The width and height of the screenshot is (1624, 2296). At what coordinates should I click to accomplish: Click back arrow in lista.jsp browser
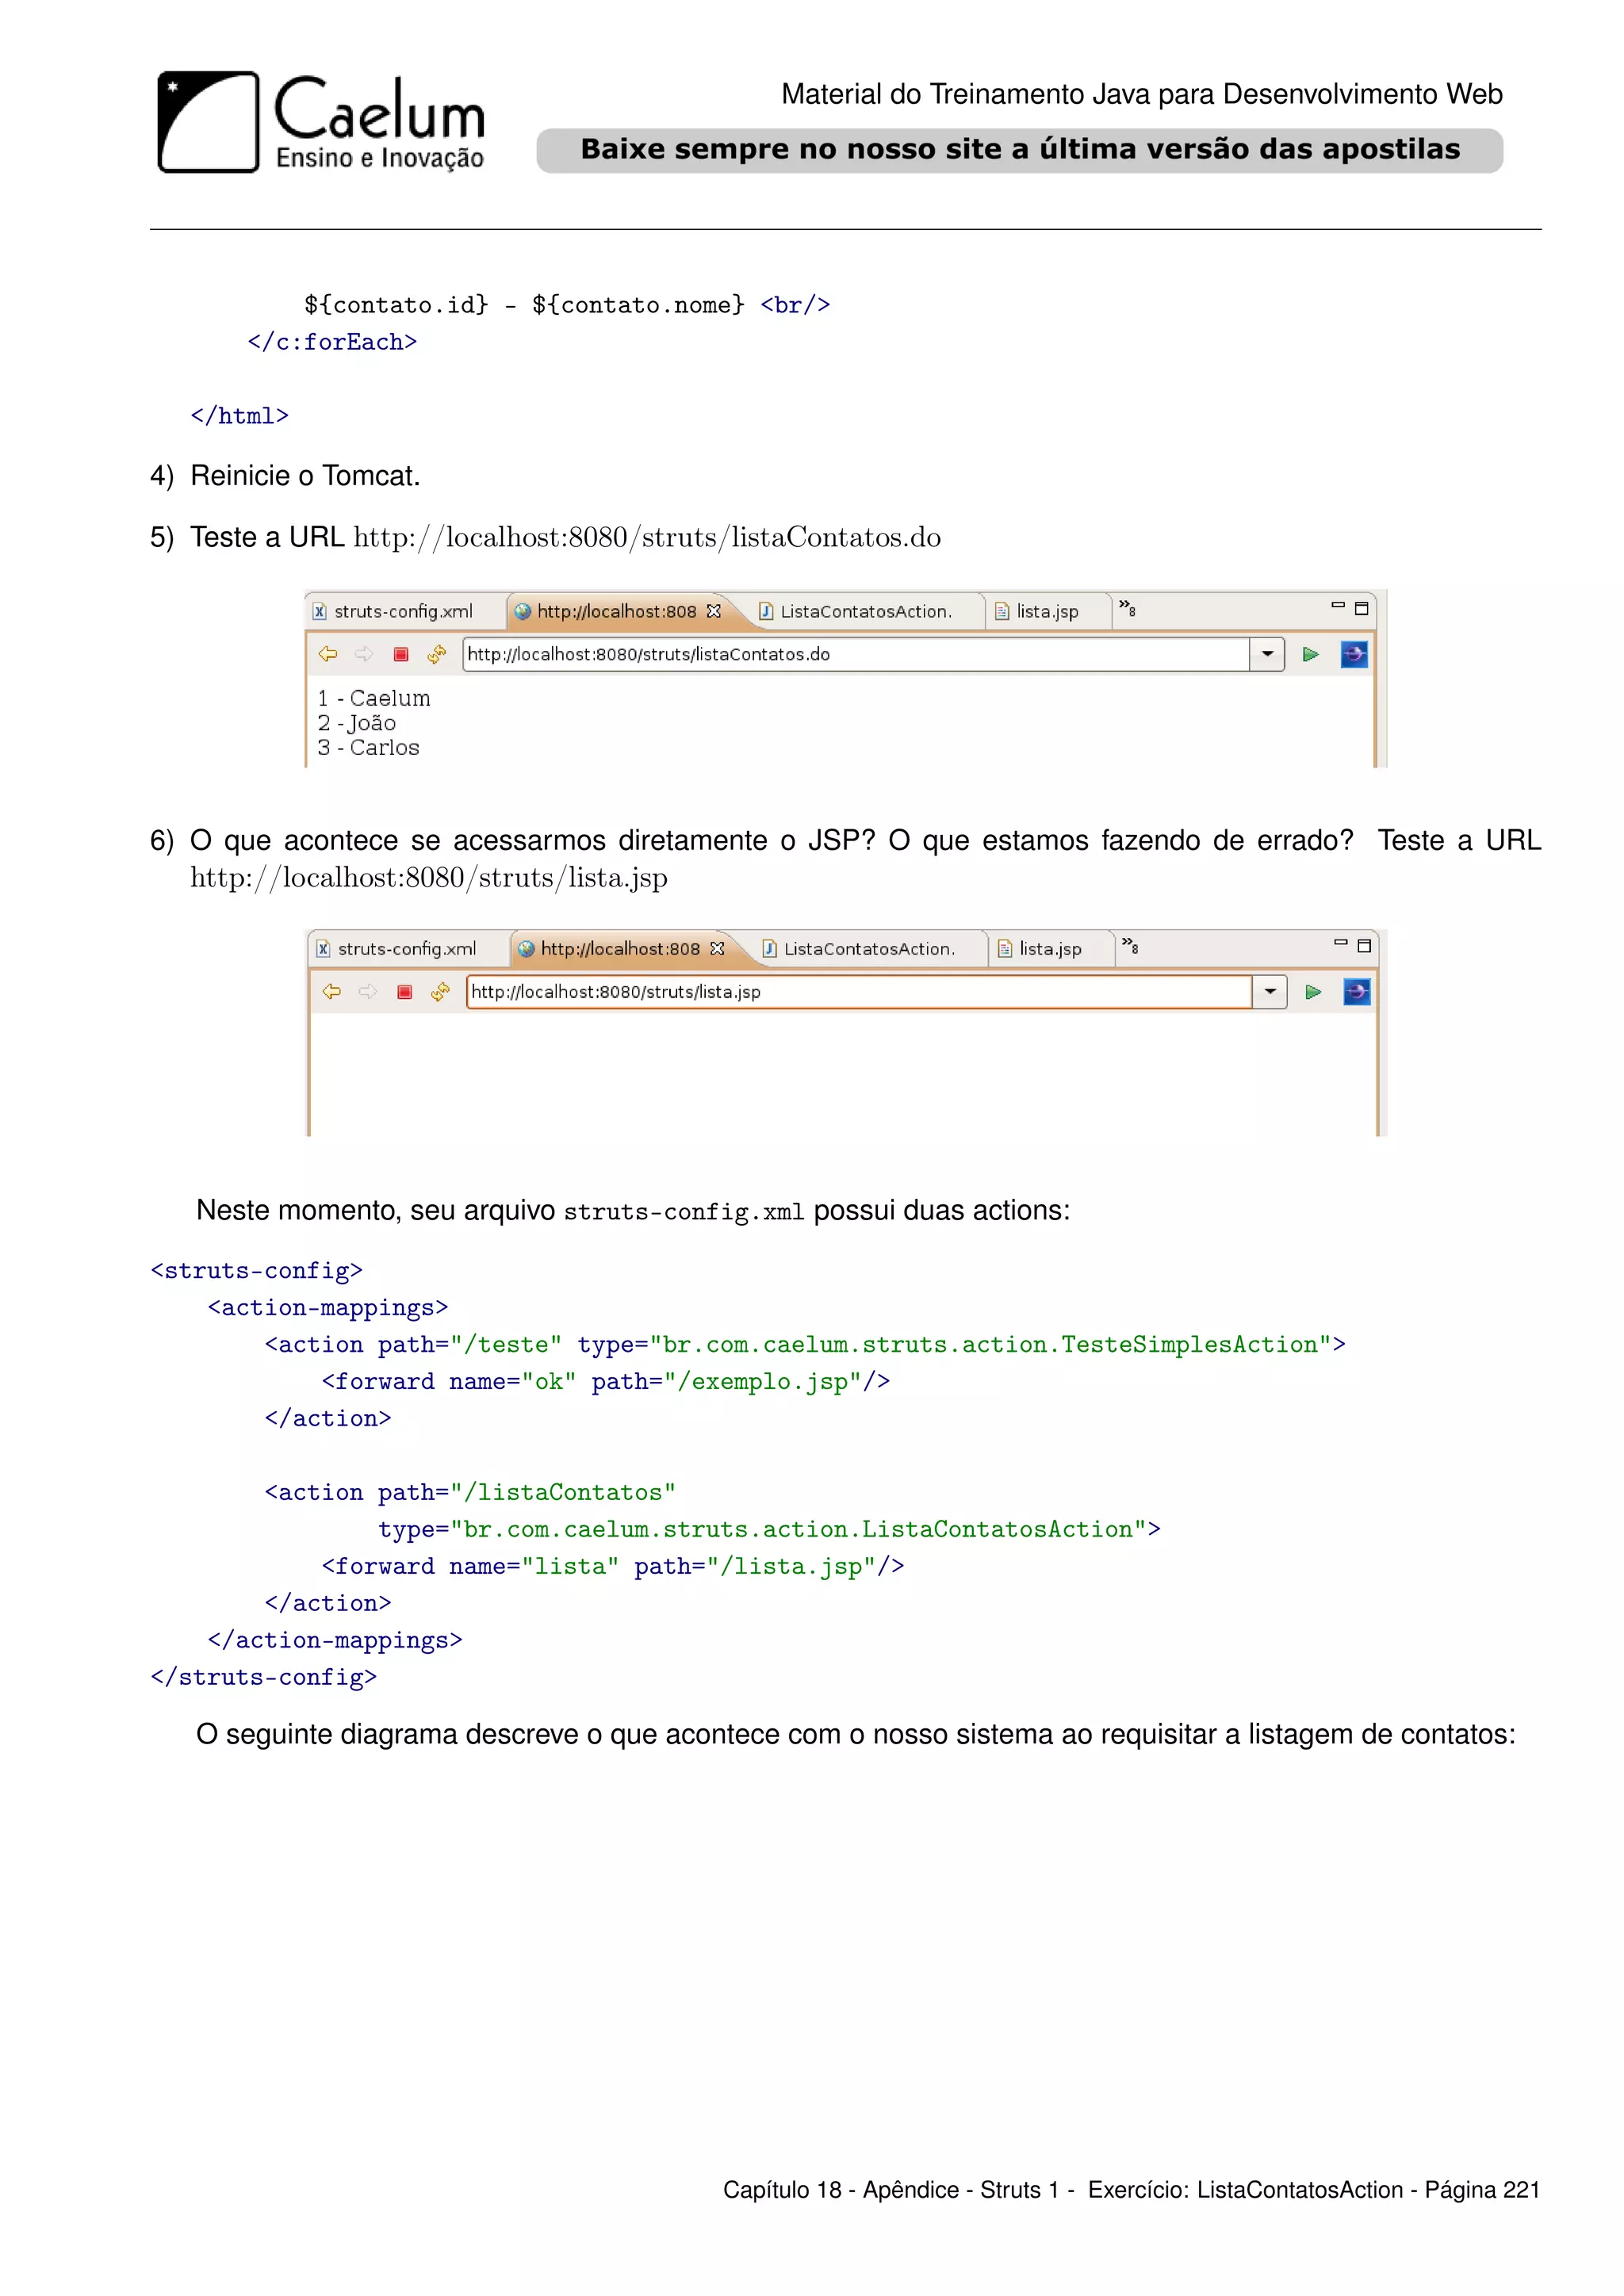(332, 991)
